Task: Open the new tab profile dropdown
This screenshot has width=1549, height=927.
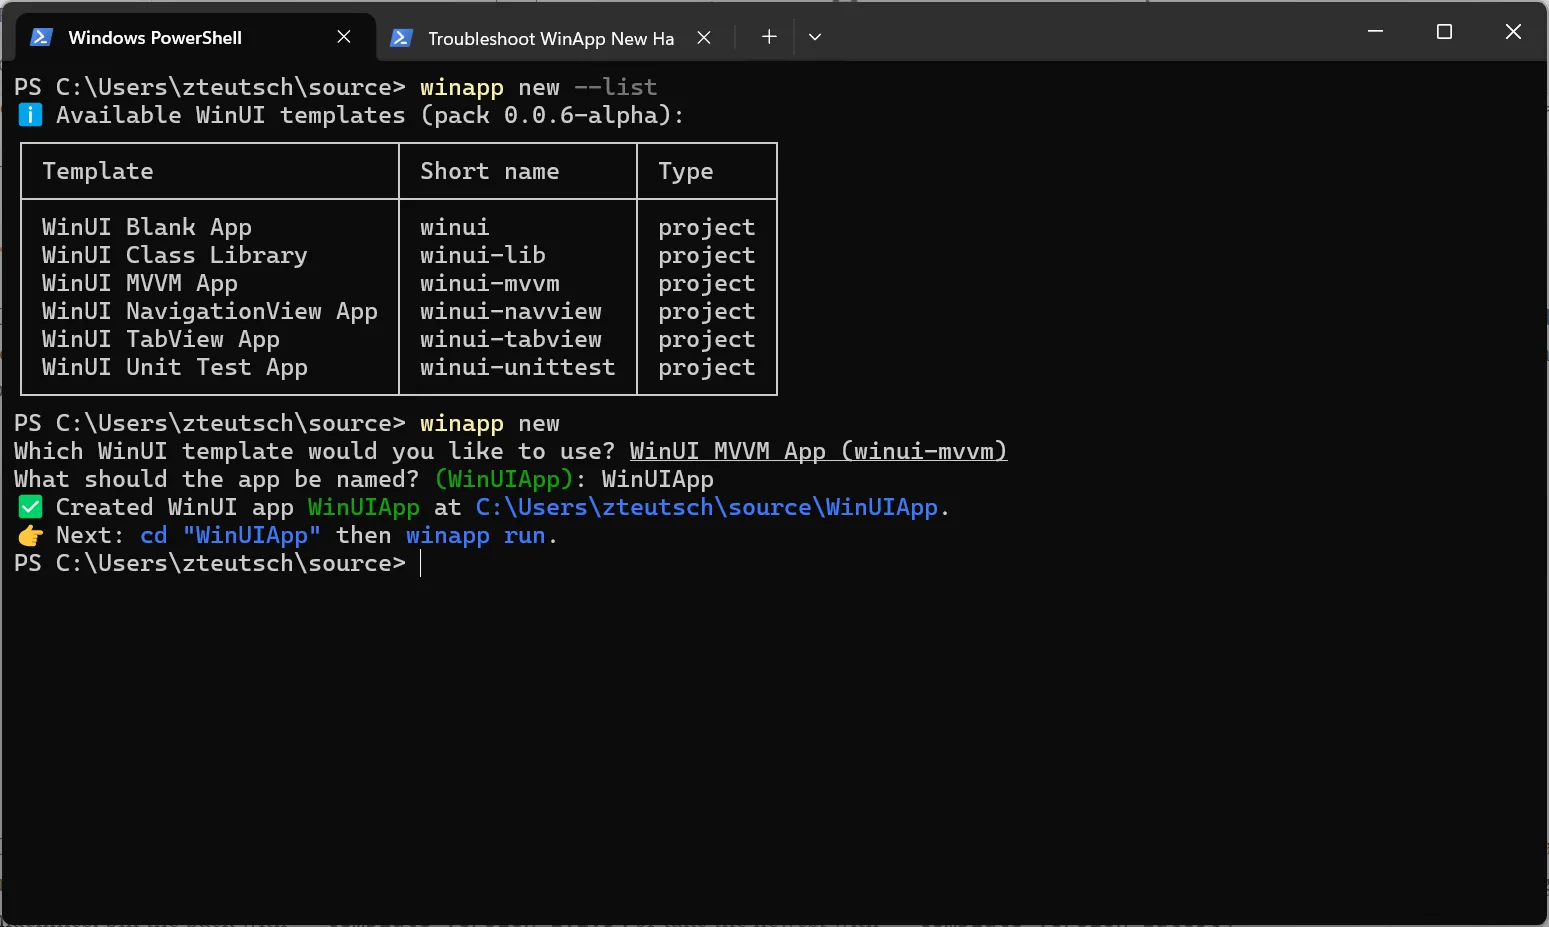Action: pyautogui.click(x=815, y=37)
